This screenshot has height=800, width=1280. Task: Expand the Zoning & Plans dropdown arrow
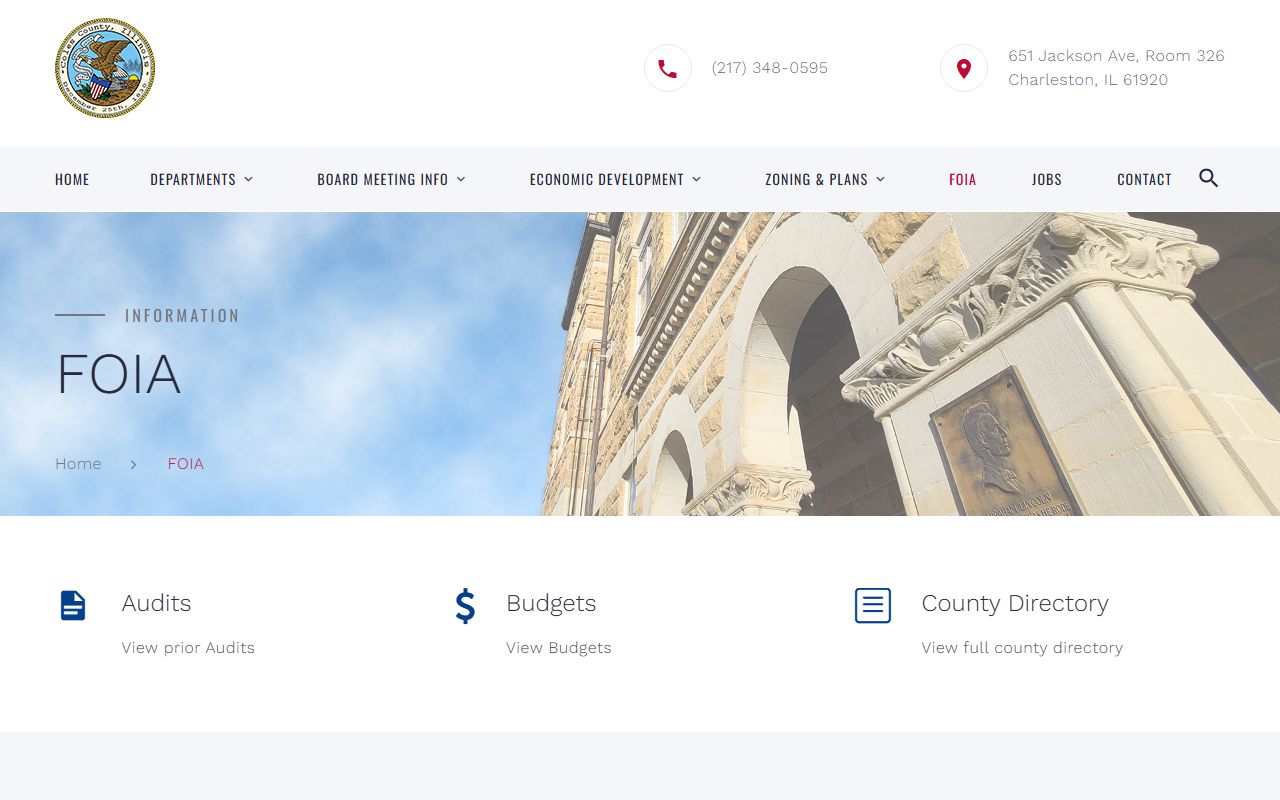881,179
